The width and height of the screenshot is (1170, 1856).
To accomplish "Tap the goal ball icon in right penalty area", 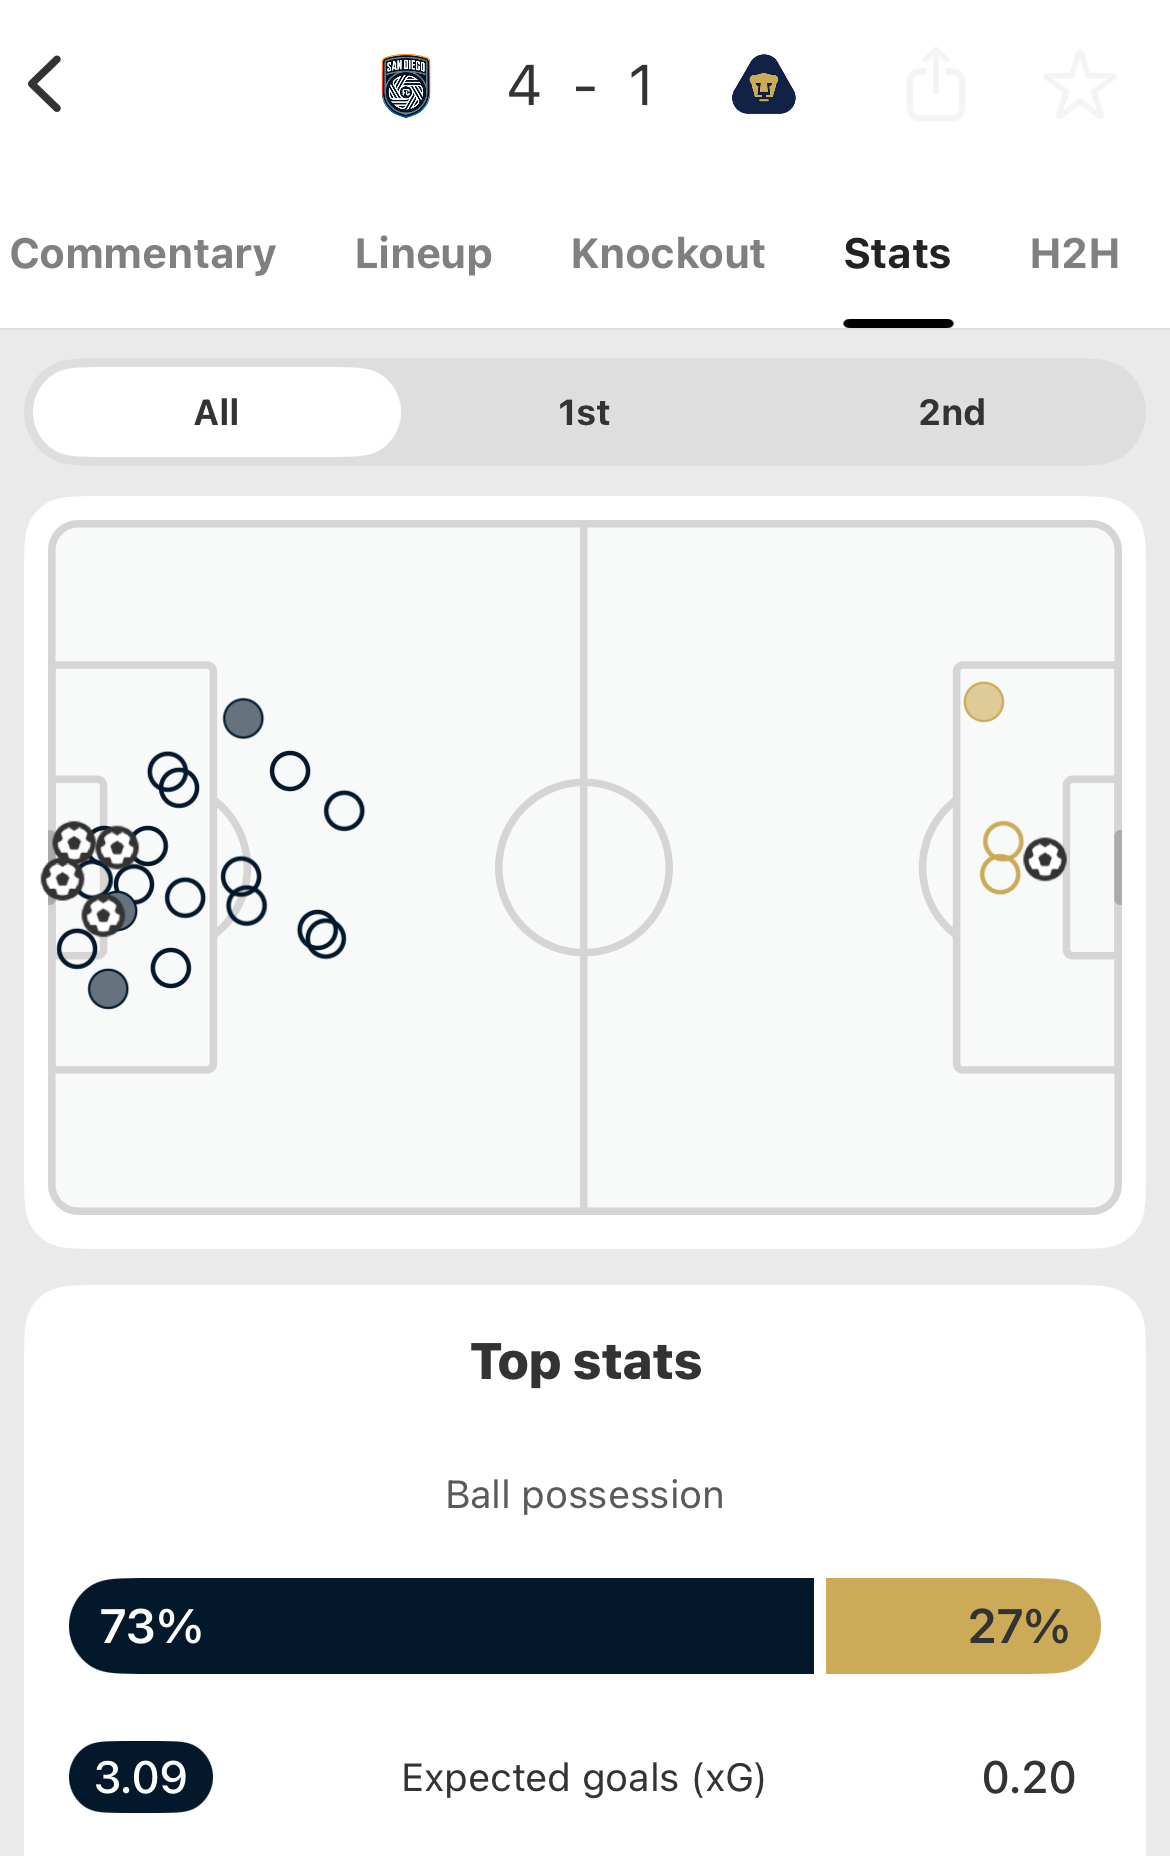I will point(1045,859).
